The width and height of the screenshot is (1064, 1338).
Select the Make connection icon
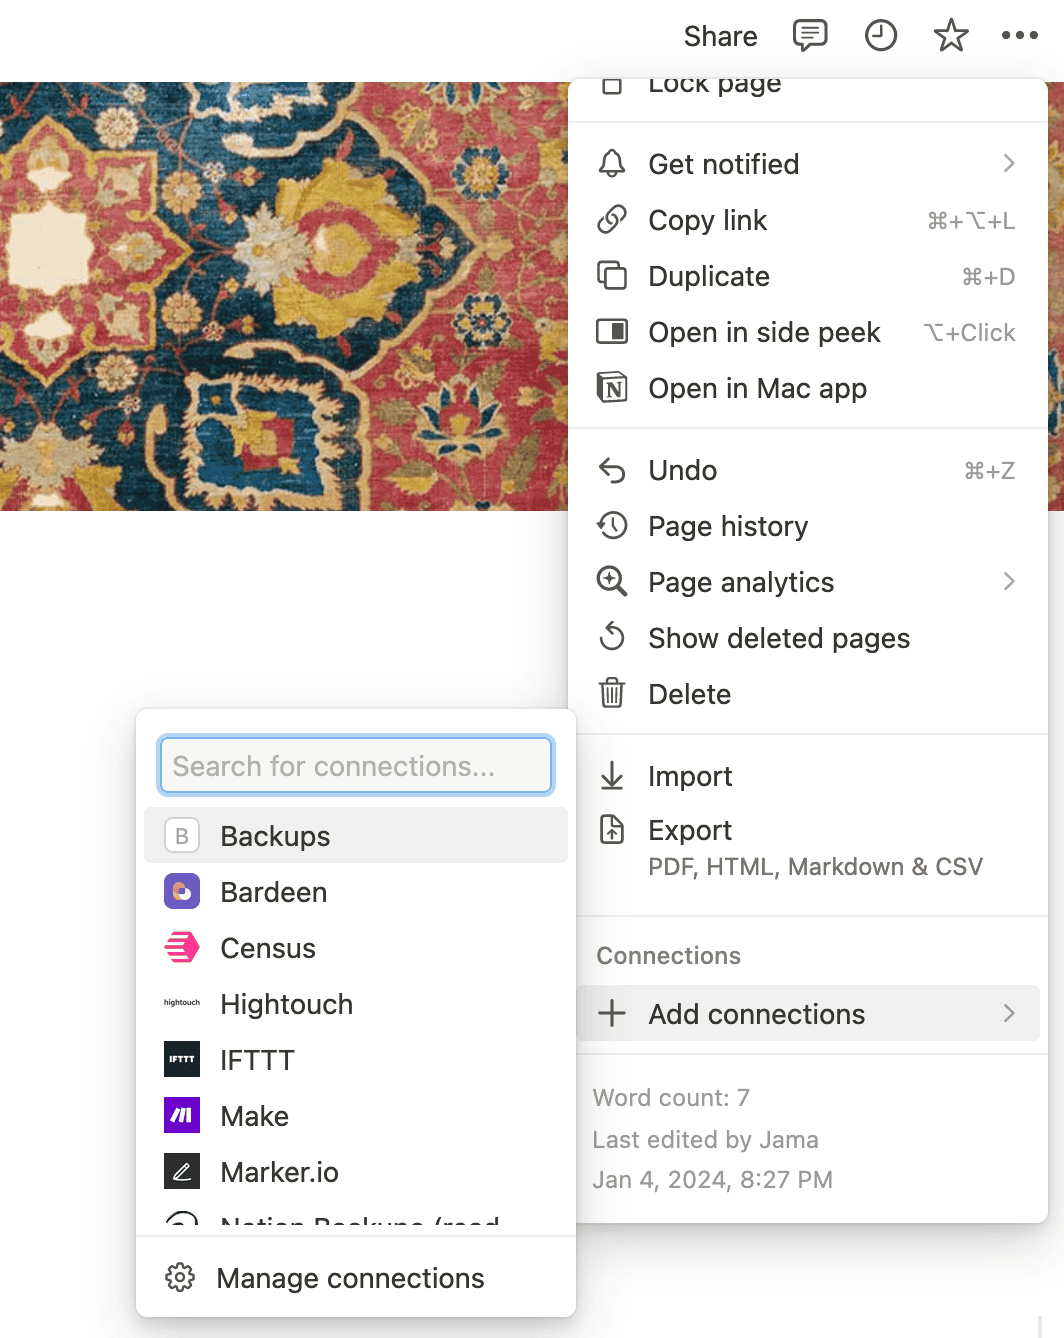tap(181, 1115)
